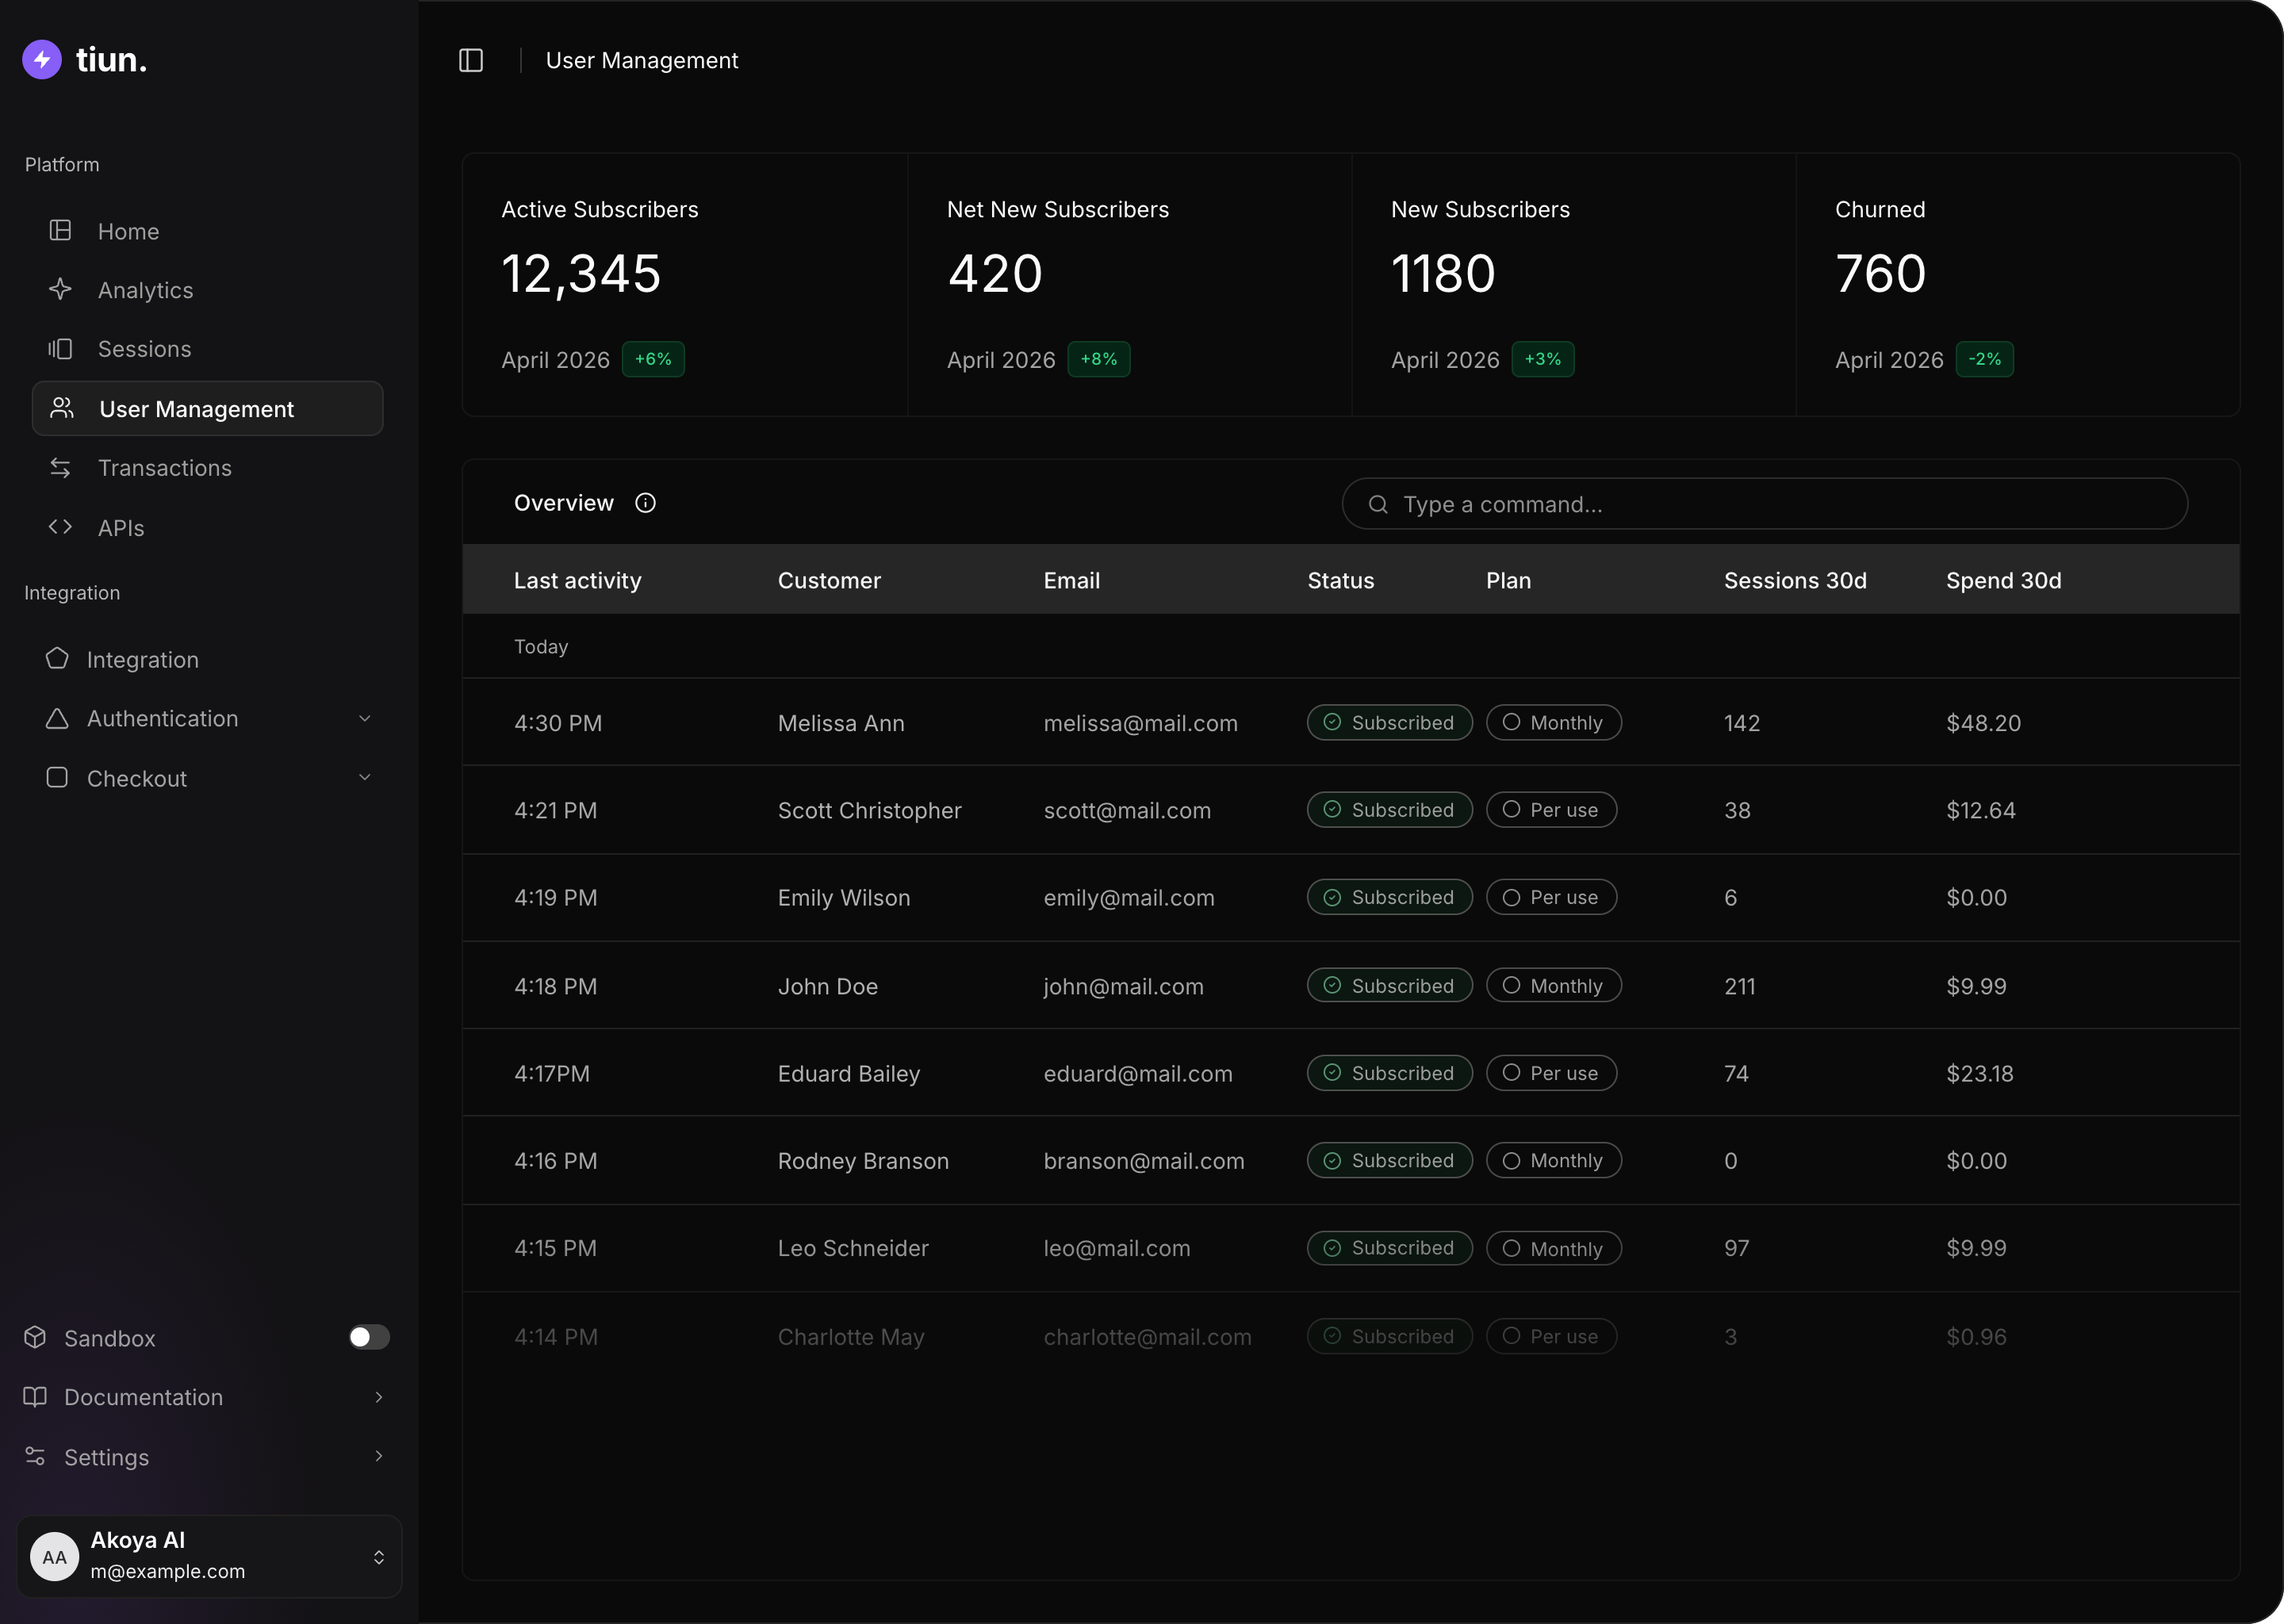Open the Sessions menu item

(144, 349)
